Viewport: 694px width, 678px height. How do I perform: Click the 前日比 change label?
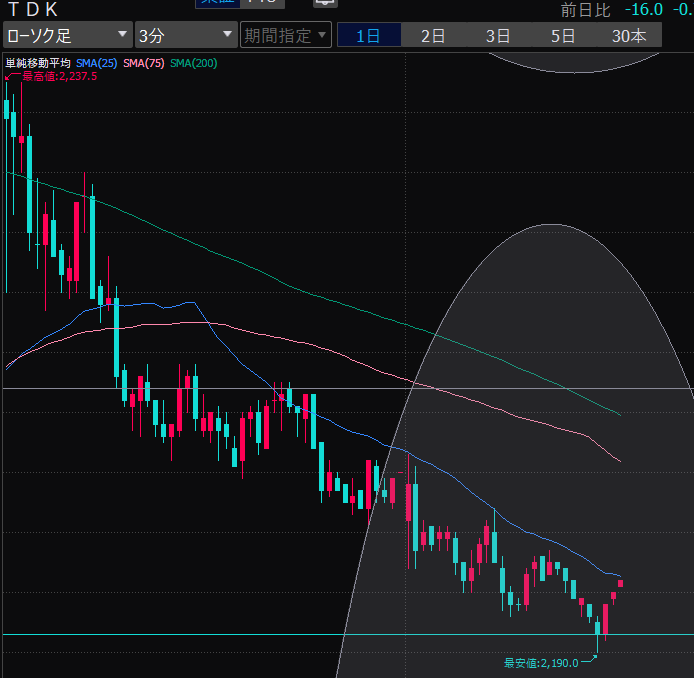(x=583, y=10)
